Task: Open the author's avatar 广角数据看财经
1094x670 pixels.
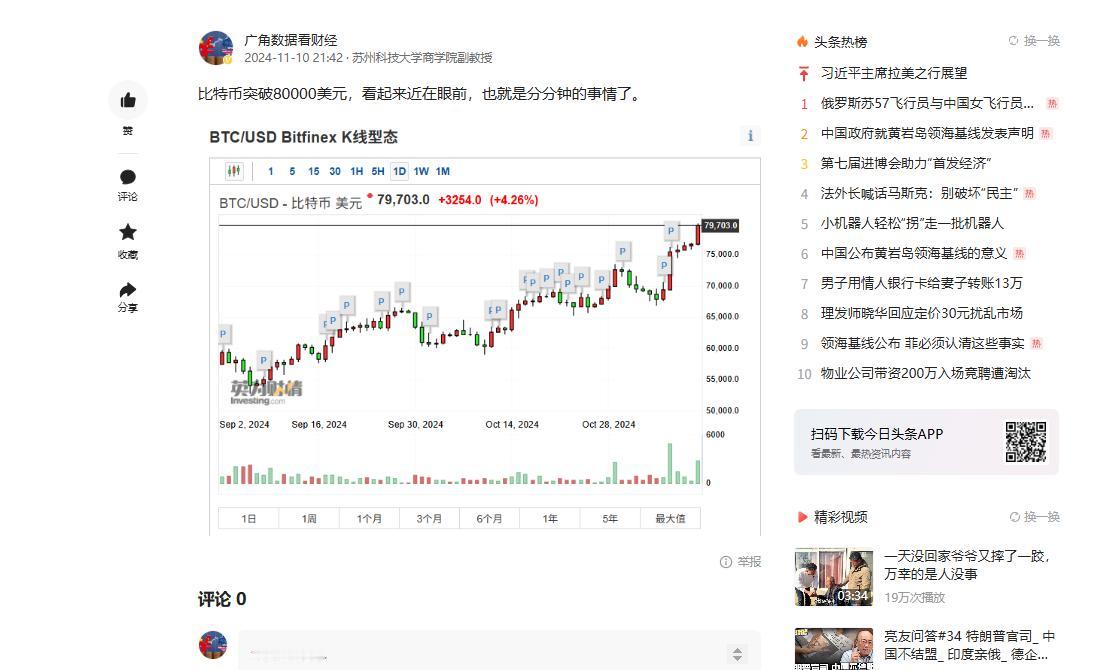Action: click(x=216, y=48)
